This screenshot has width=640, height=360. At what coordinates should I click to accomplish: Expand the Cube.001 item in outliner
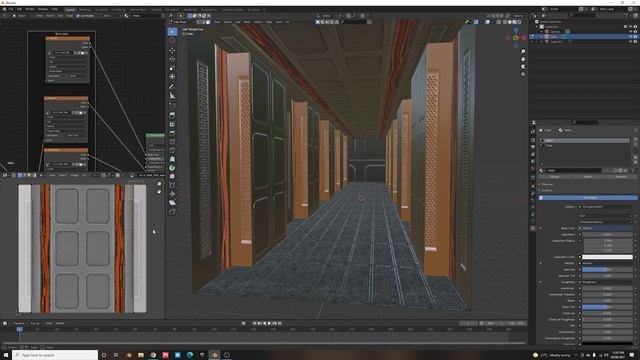[542, 42]
